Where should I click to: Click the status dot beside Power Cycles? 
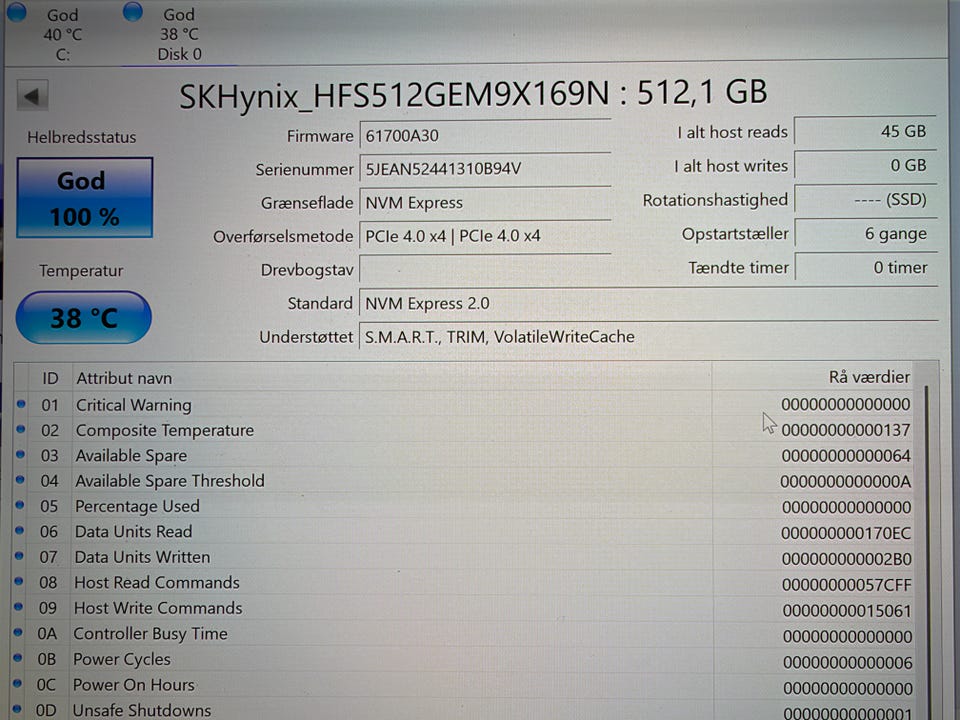click(18, 658)
